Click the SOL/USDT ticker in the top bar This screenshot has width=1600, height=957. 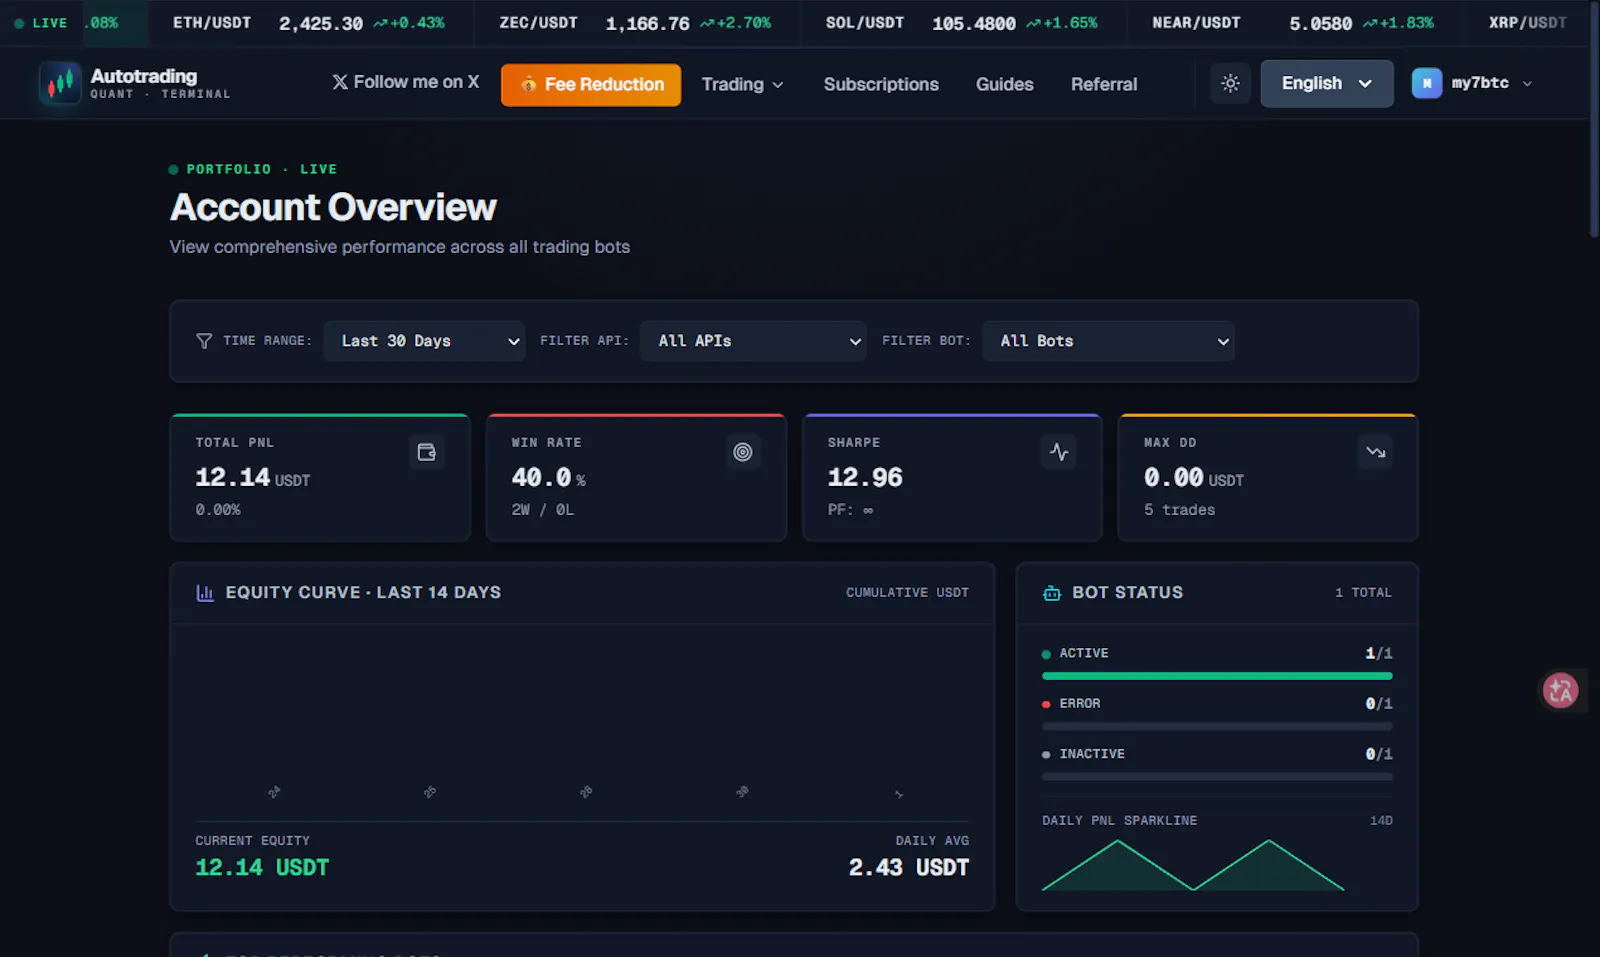[961, 23]
